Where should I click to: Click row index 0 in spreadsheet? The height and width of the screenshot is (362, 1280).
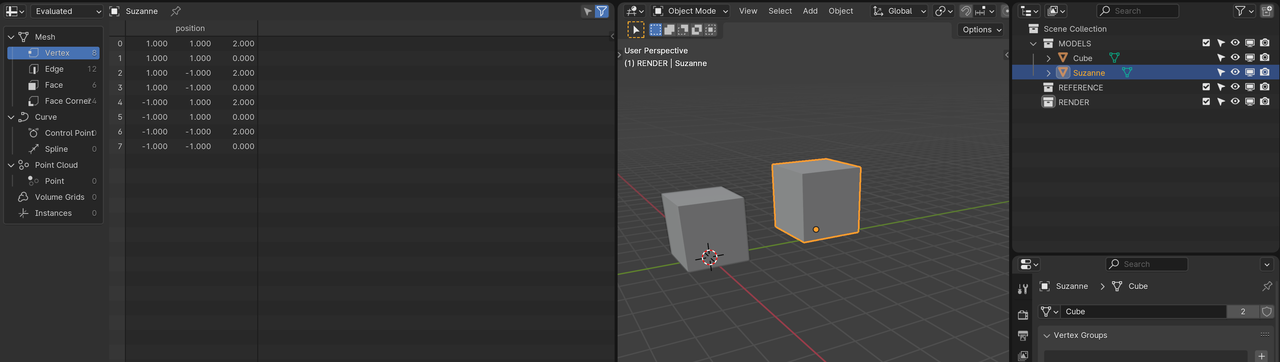click(x=119, y=44)
